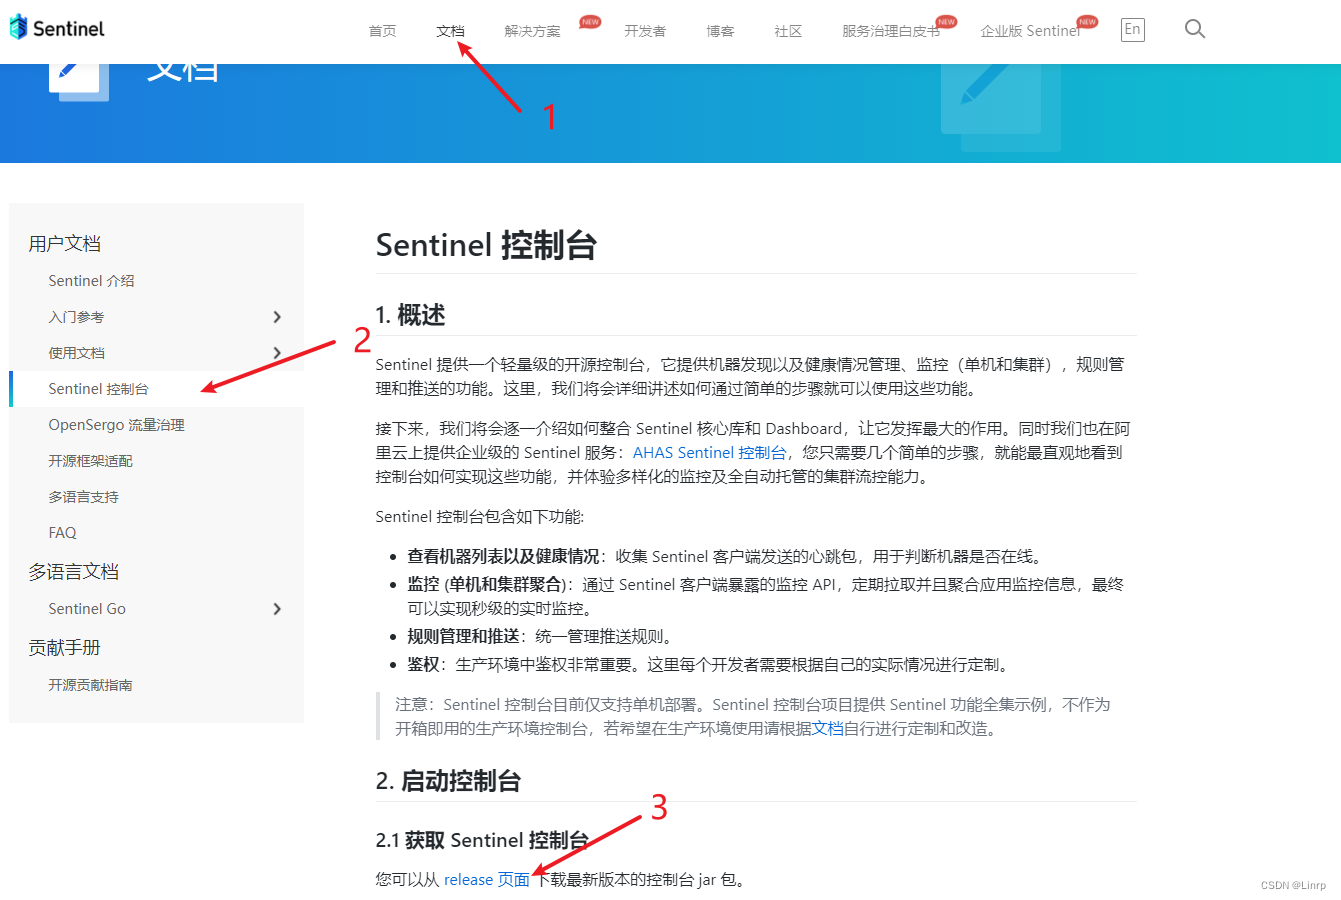Image resolution: width=1341 pixels, height=900 pixels.
Task: Open the 企业版 Sentinel nav item
Action: [1031, 31]
